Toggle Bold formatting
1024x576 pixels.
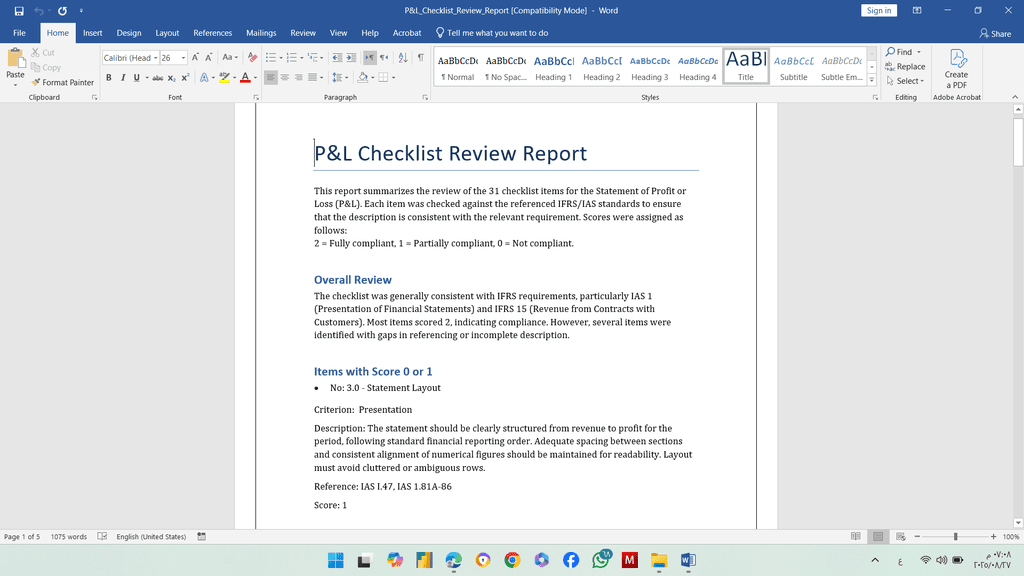click(108, 78)
